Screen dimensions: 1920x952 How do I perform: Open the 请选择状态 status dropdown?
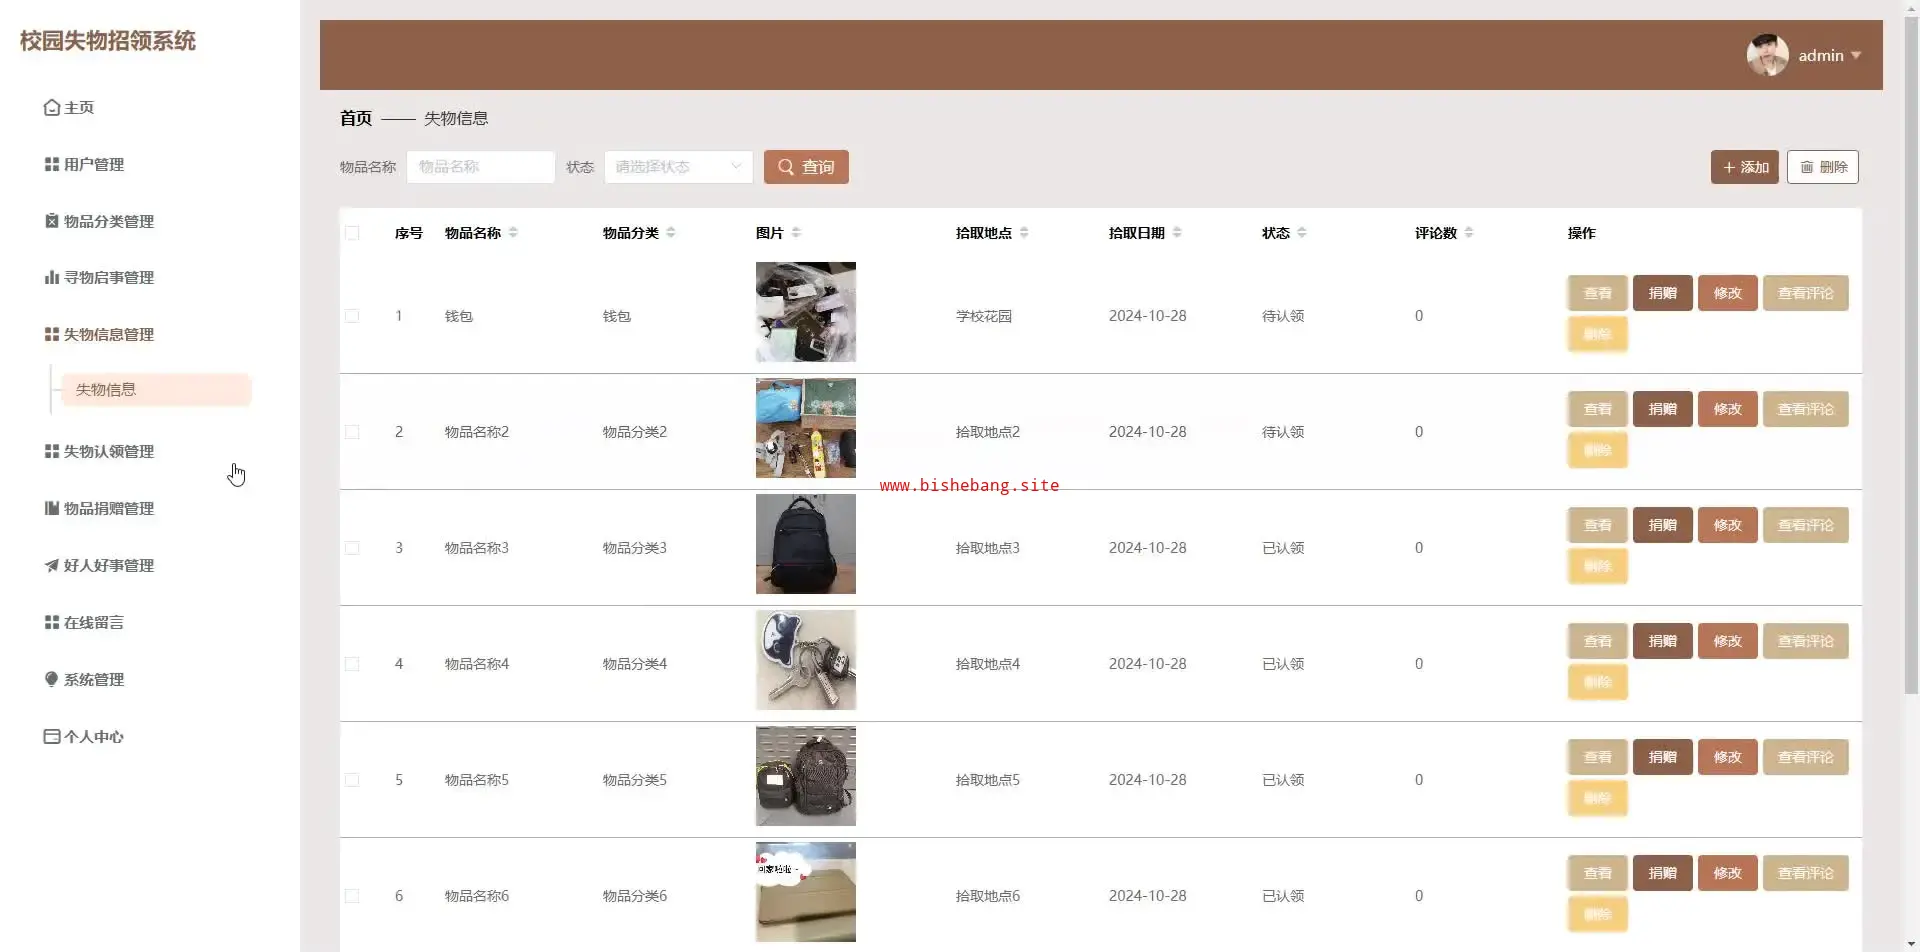click(x=678, y=167)
